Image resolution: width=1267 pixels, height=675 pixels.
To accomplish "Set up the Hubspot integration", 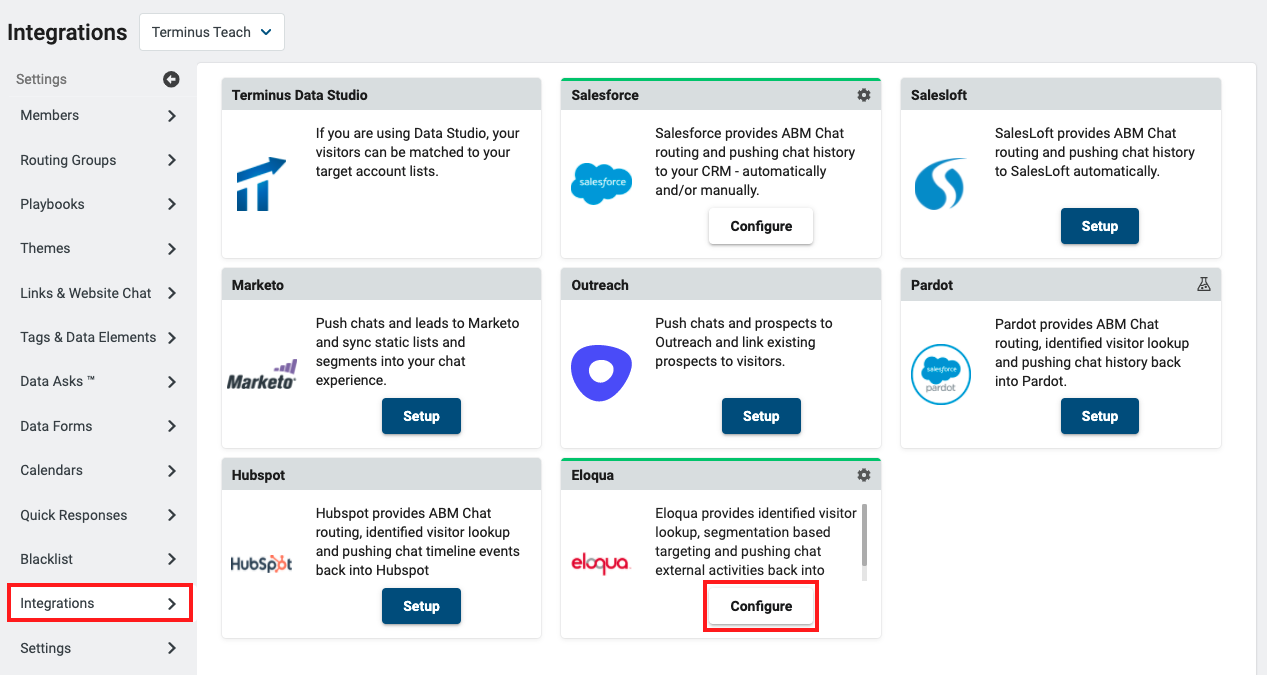I will (x=421, y=606).
